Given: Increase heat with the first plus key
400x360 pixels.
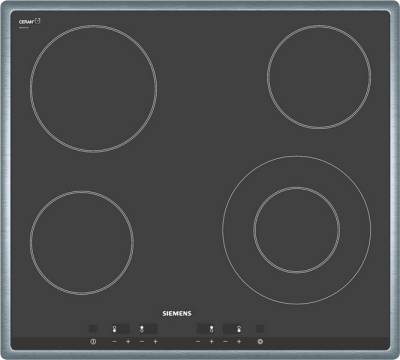Looking at the screenshot, I should [x=128, y=342].
